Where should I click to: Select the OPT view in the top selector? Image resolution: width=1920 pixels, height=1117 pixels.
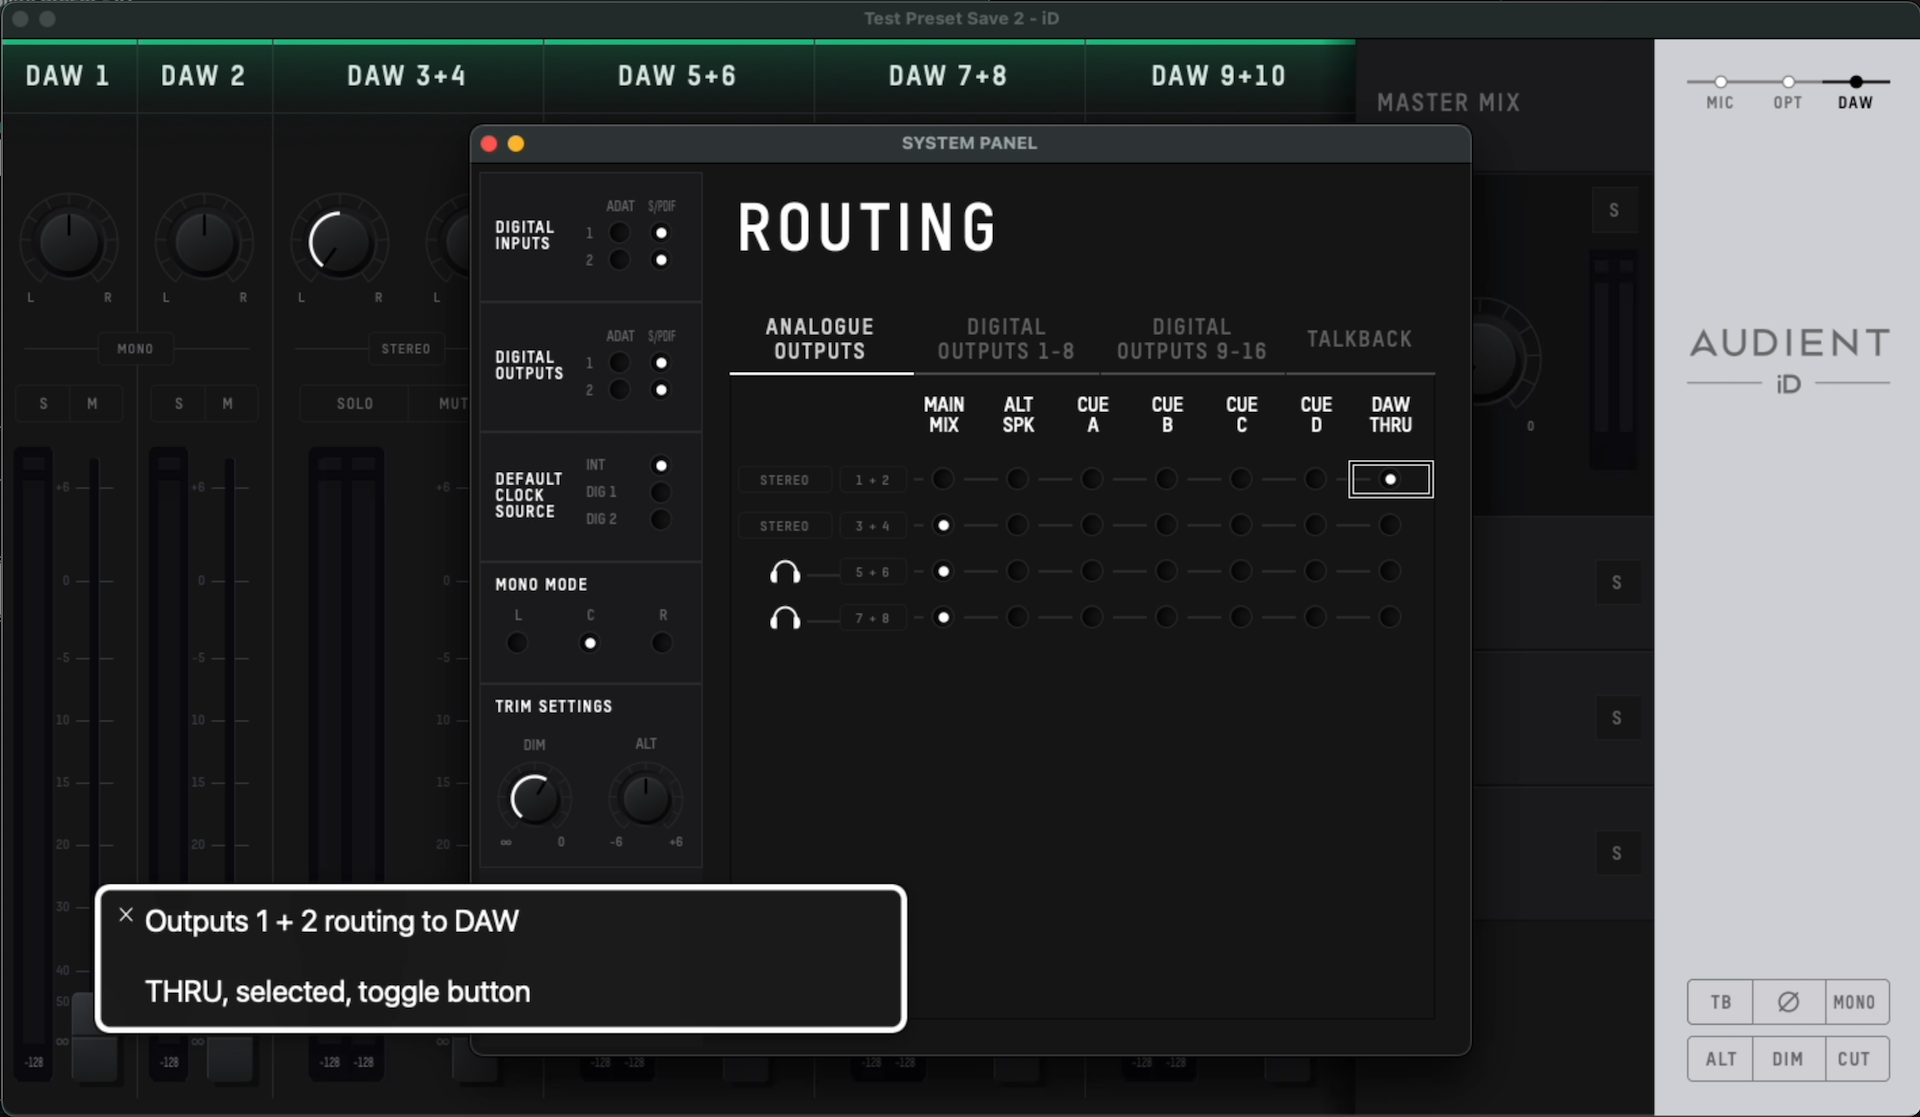(1788, 82)
